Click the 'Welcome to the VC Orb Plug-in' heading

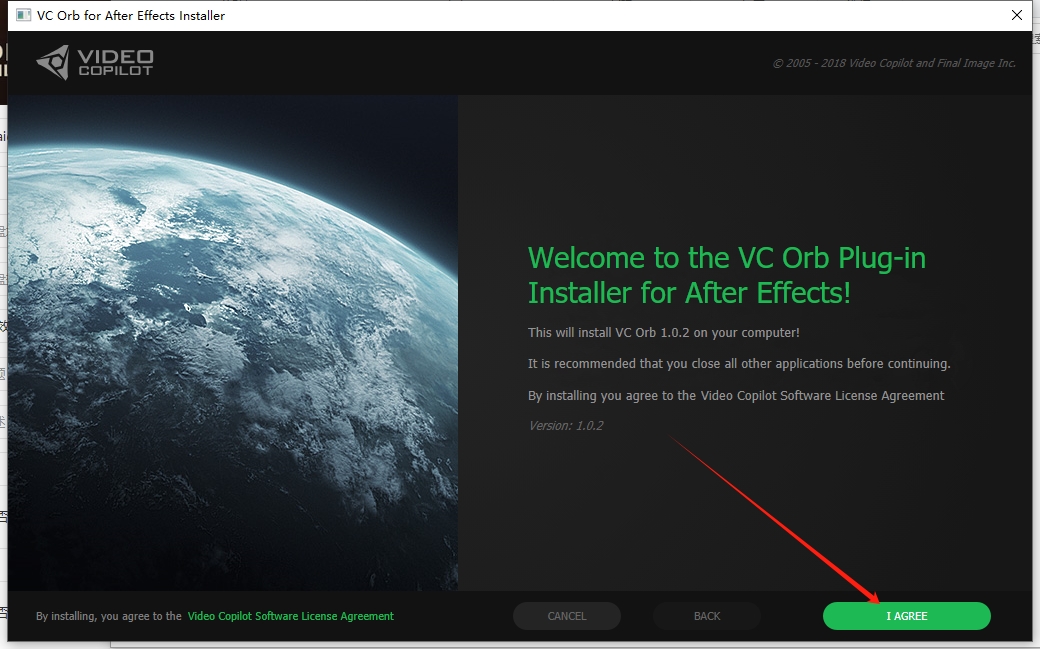pos(726,275)
